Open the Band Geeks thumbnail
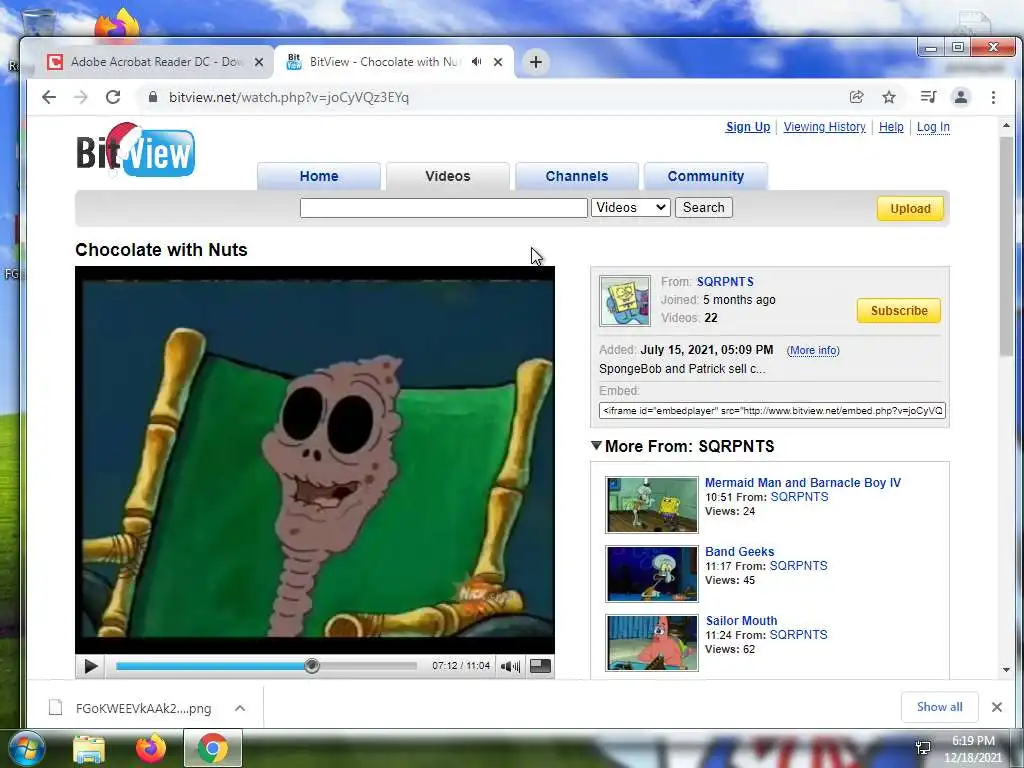The width and height of the screenshot is (1024, 768). coord(652,573)
